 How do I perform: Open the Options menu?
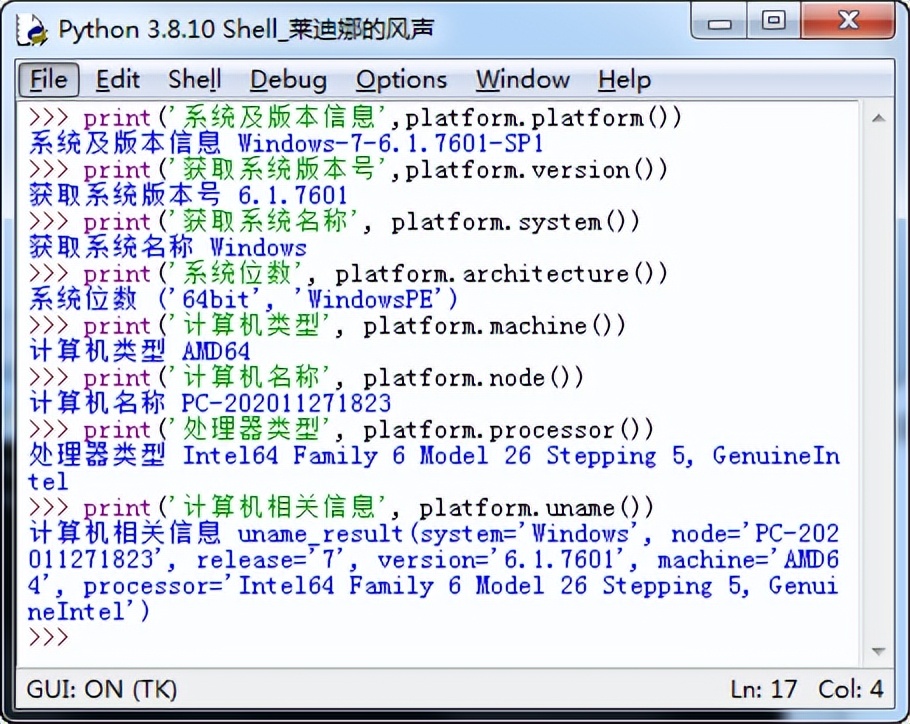click(401, 80)
